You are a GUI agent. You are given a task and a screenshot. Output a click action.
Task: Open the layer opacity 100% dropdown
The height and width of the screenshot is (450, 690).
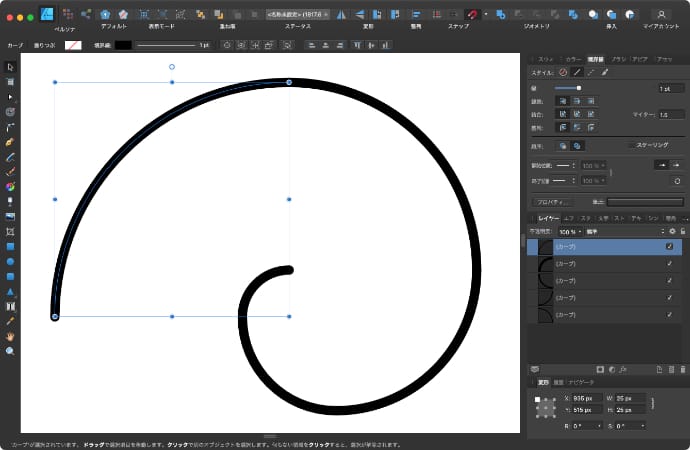tap(569, 231)
